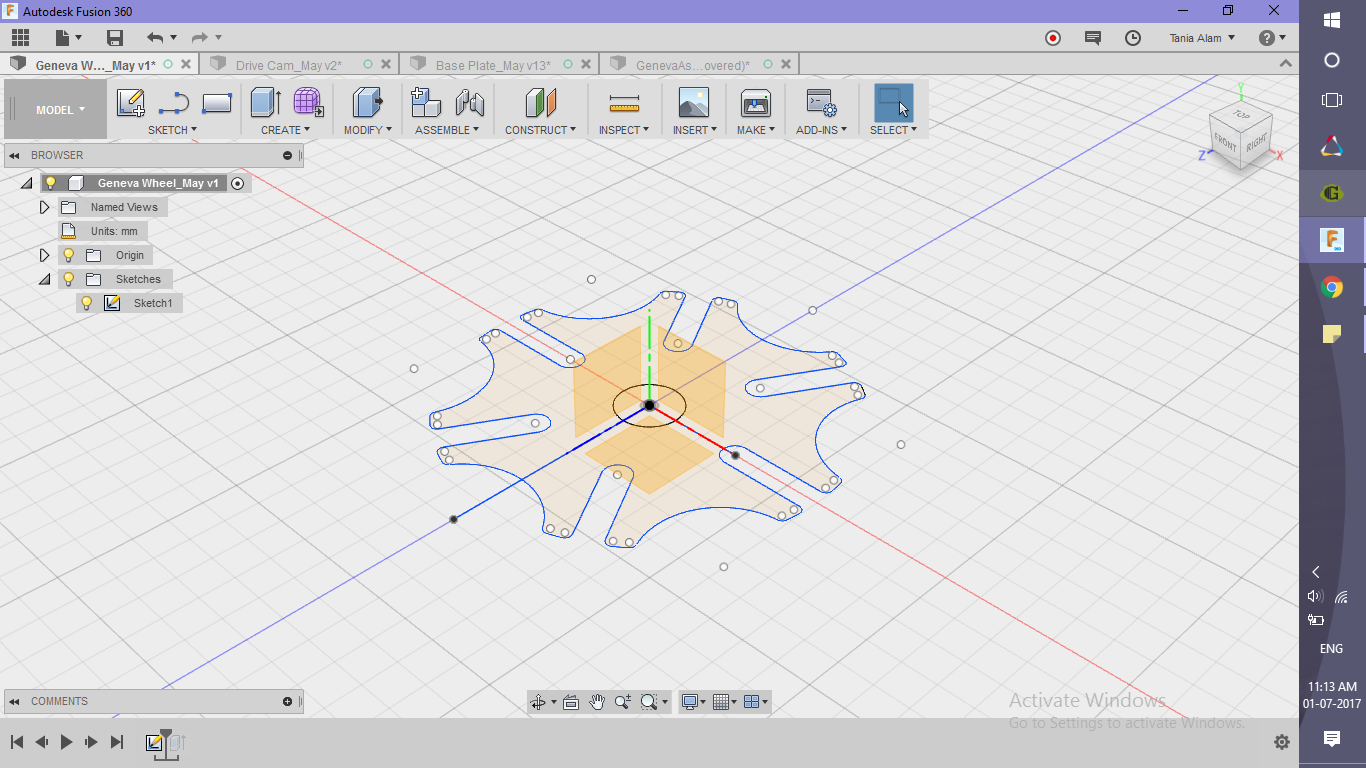The image size is (1366, 768).
Task: Click the Insert image icon
Action: coord(693,103)
